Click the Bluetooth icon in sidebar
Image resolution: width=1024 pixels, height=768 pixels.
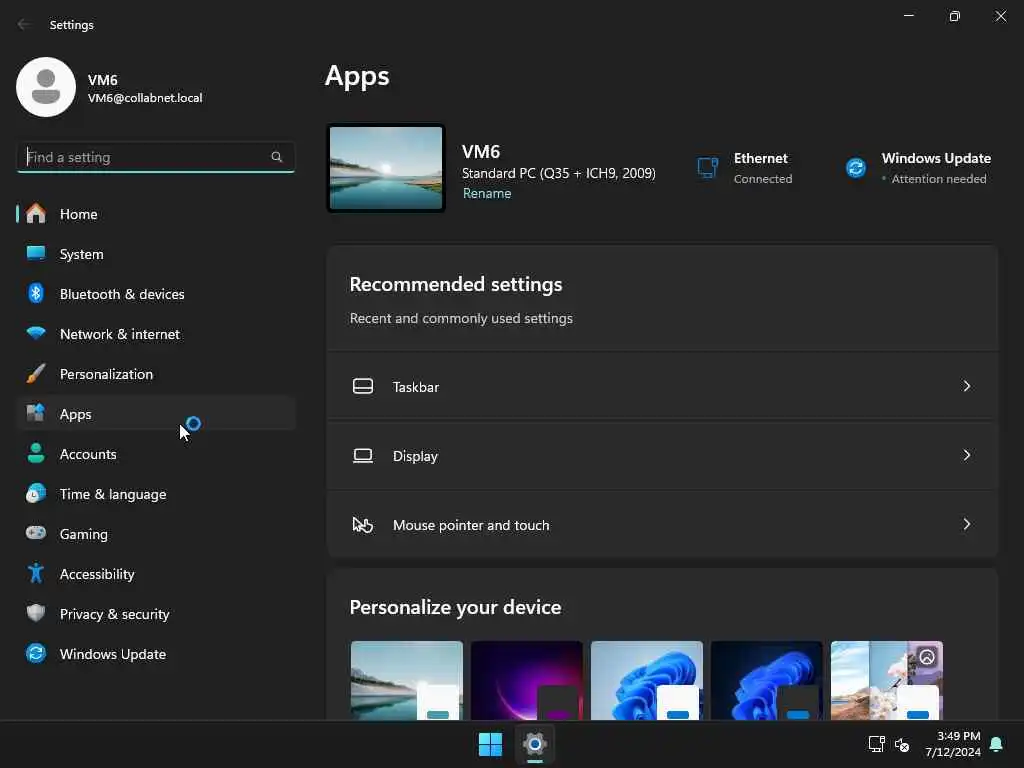[36, 293]
